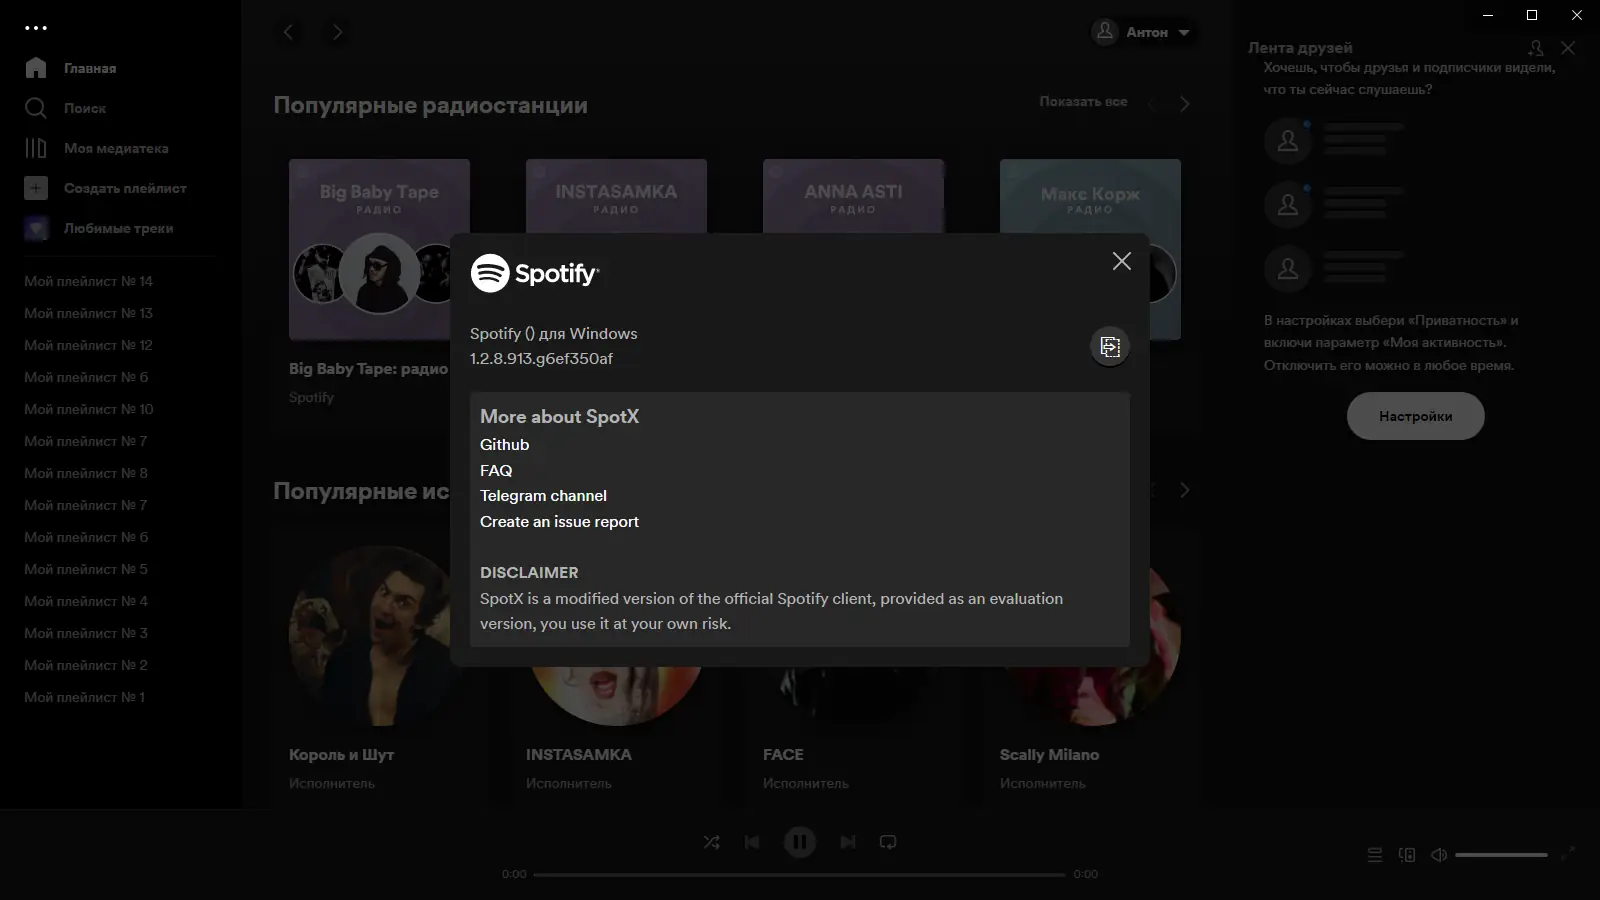Viewport: 1600px width, 900px height.
Task: Open playlist Мой плейлист № 3
Action: (85, 633)
